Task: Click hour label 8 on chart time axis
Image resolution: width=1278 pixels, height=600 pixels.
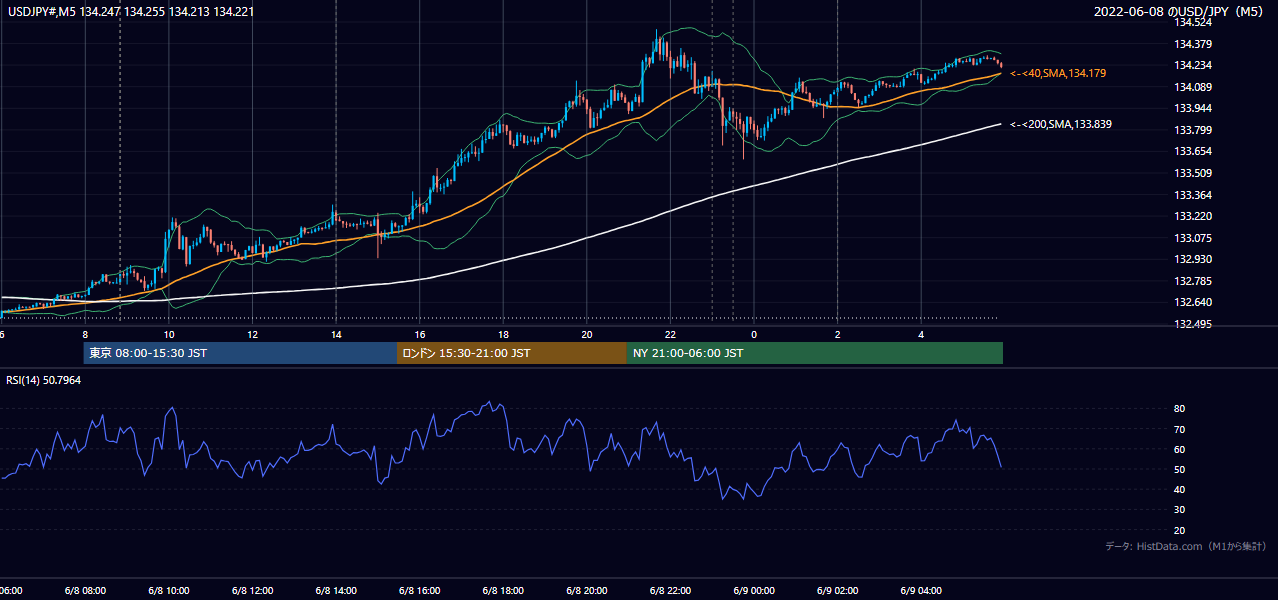Action: [85, 334]
